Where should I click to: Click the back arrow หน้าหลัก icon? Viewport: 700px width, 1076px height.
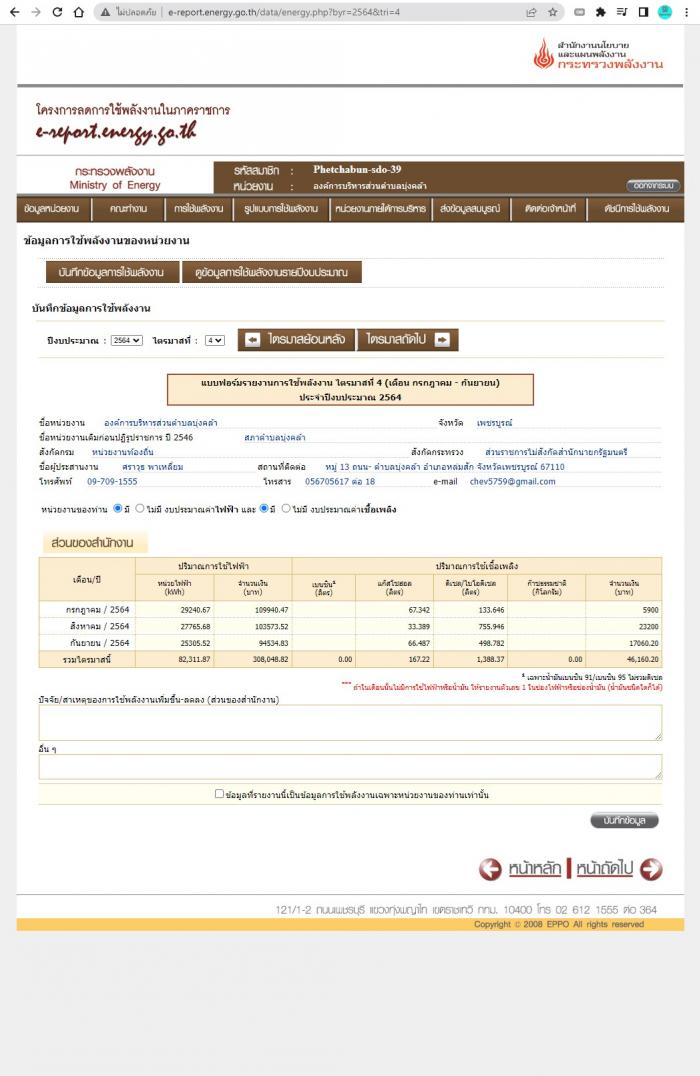click(490, 869)
